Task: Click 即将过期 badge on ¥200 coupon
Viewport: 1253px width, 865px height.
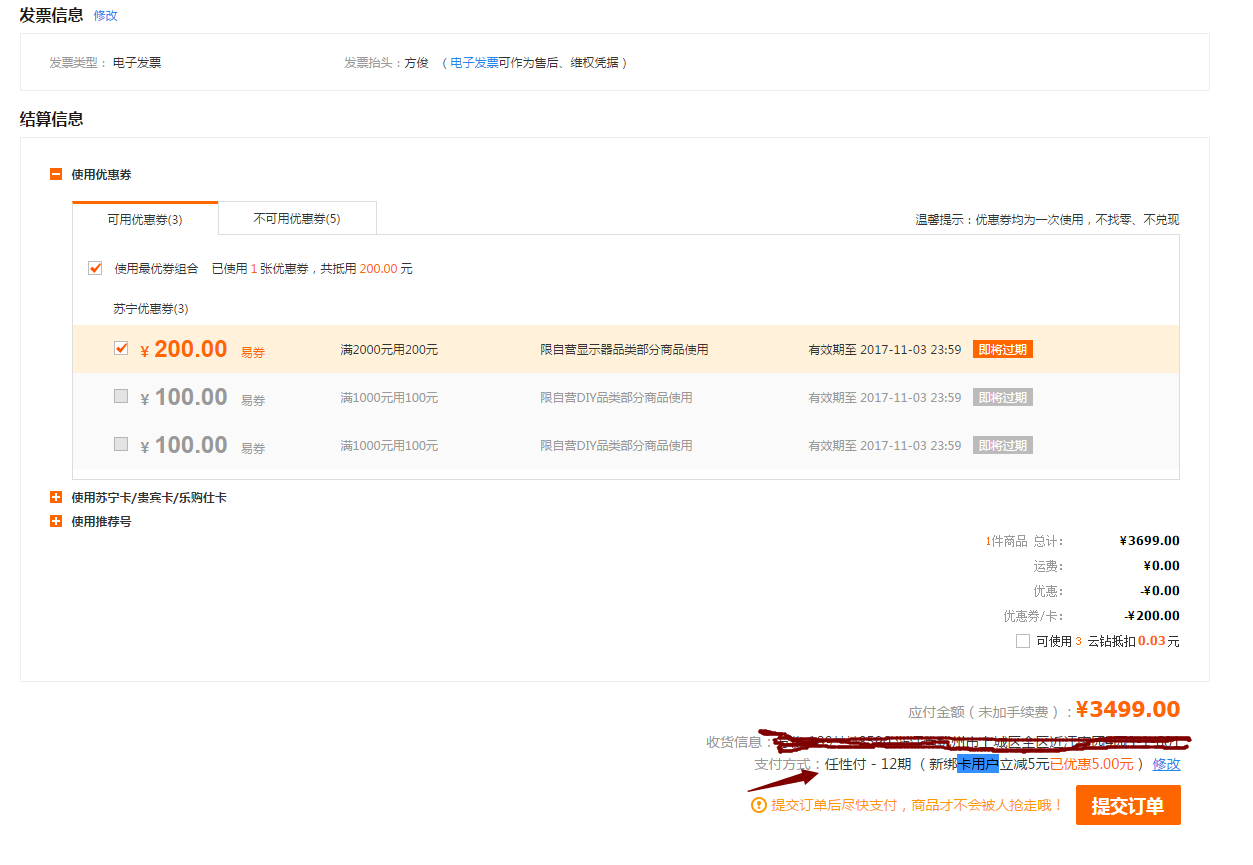Action: click(x=1002, y=349)
